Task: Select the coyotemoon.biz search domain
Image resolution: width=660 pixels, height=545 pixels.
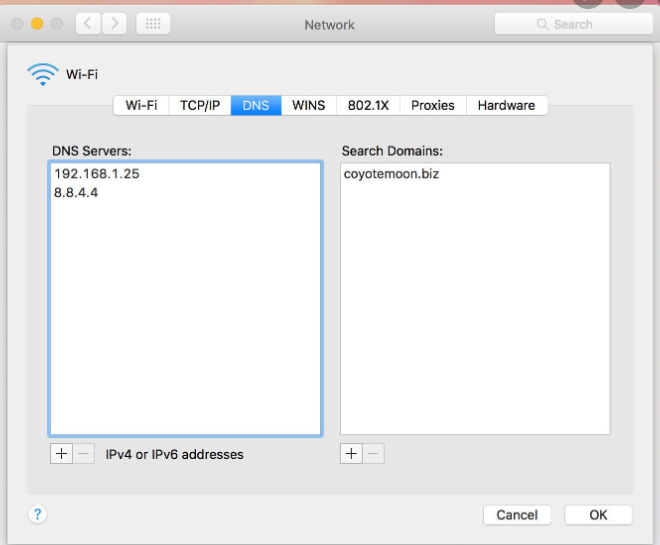Action: point(391,174)
